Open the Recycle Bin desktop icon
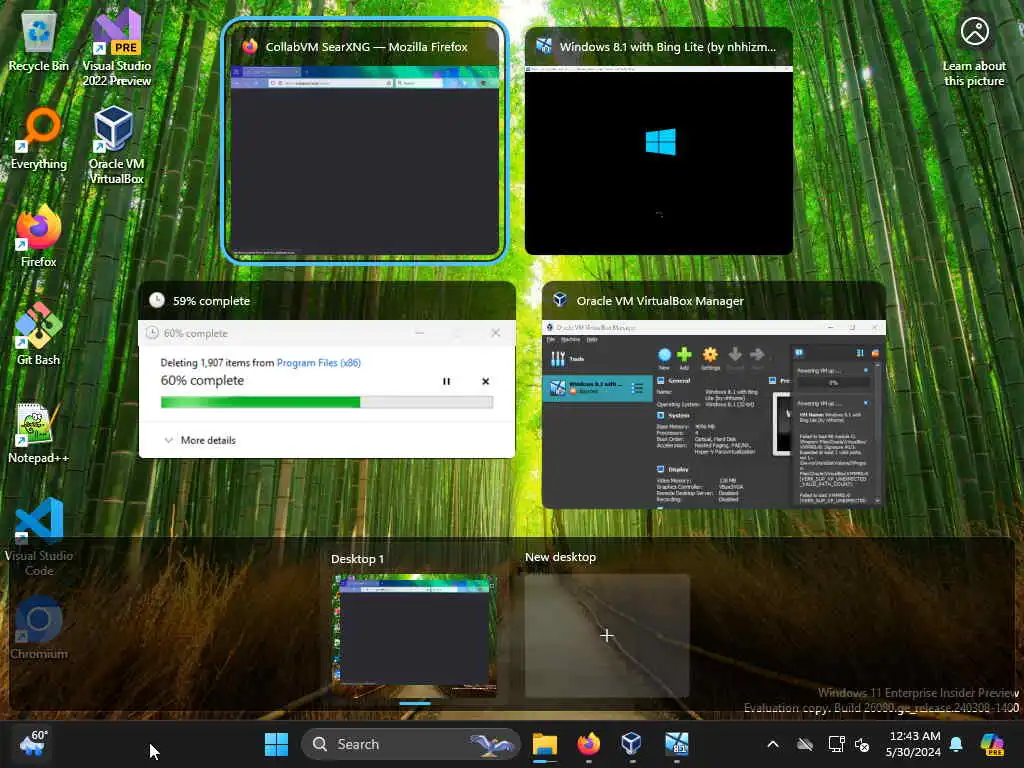The width and height of the screenshot is (1024, 768). (39, 42)
